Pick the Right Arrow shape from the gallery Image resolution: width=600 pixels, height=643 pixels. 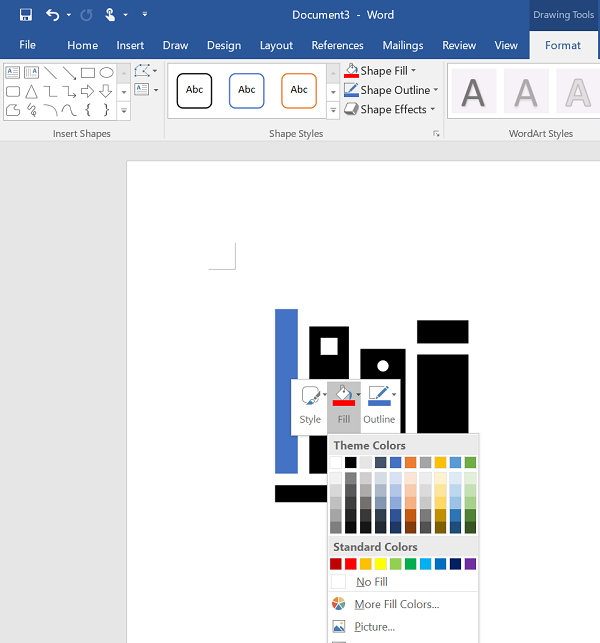87,91
